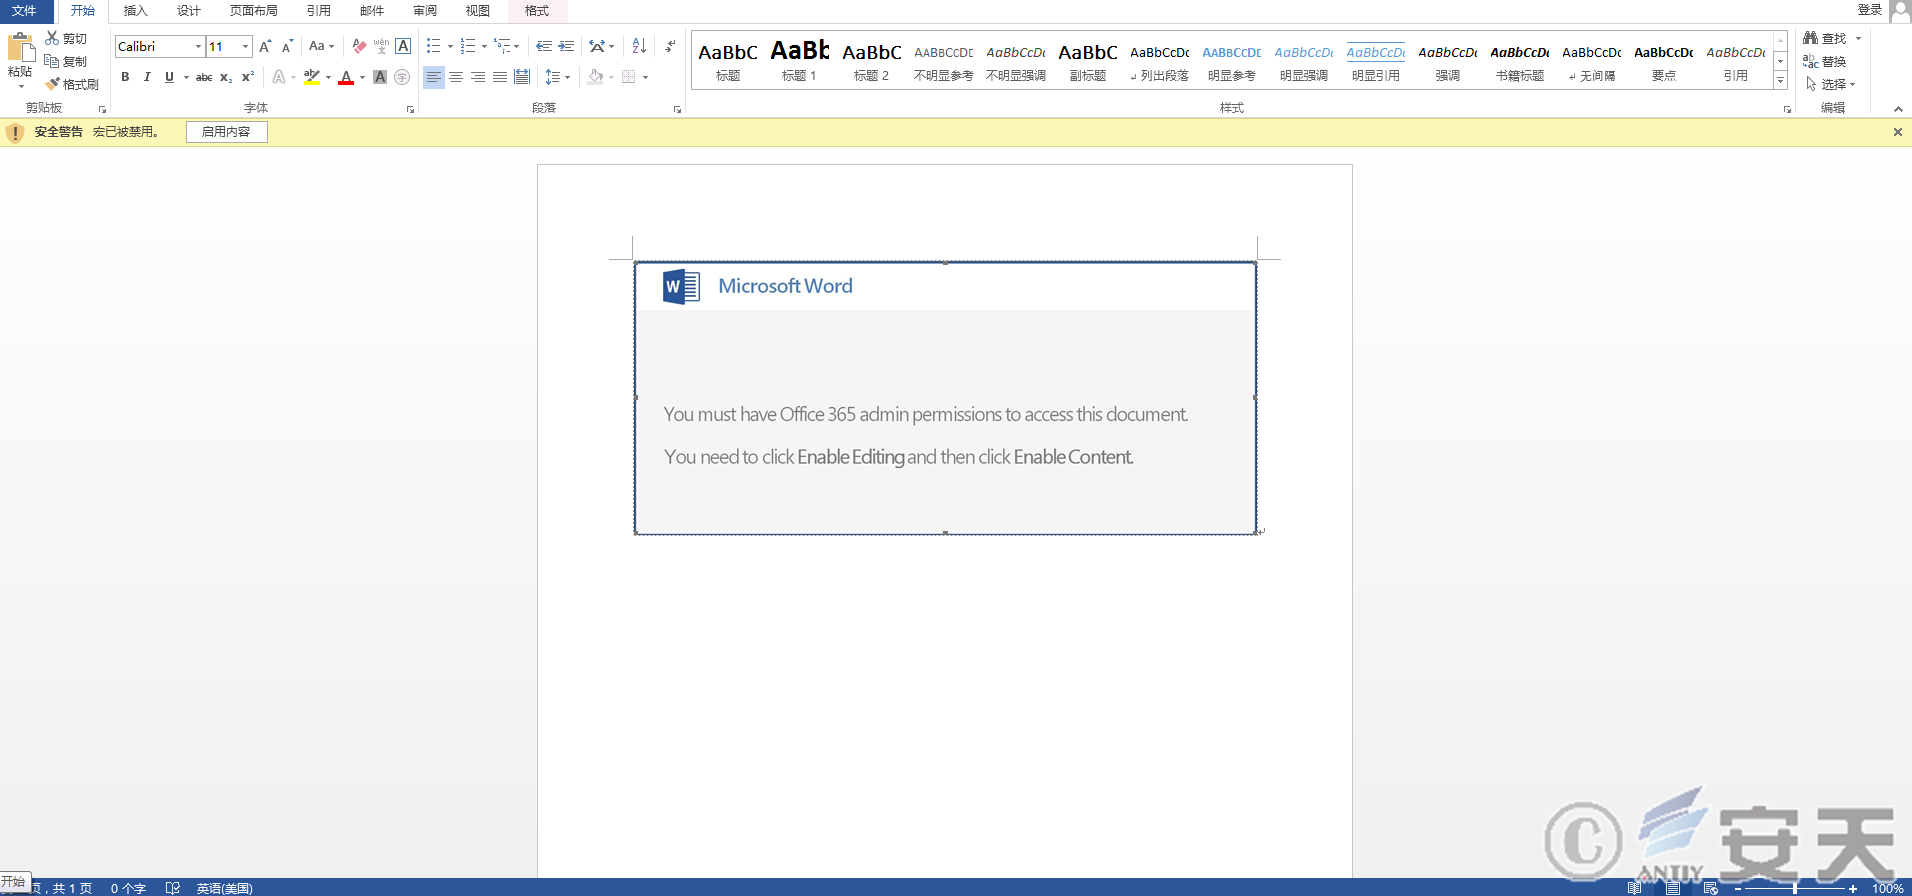Open the Calibri font name dropdown

[x=198, y=46]
